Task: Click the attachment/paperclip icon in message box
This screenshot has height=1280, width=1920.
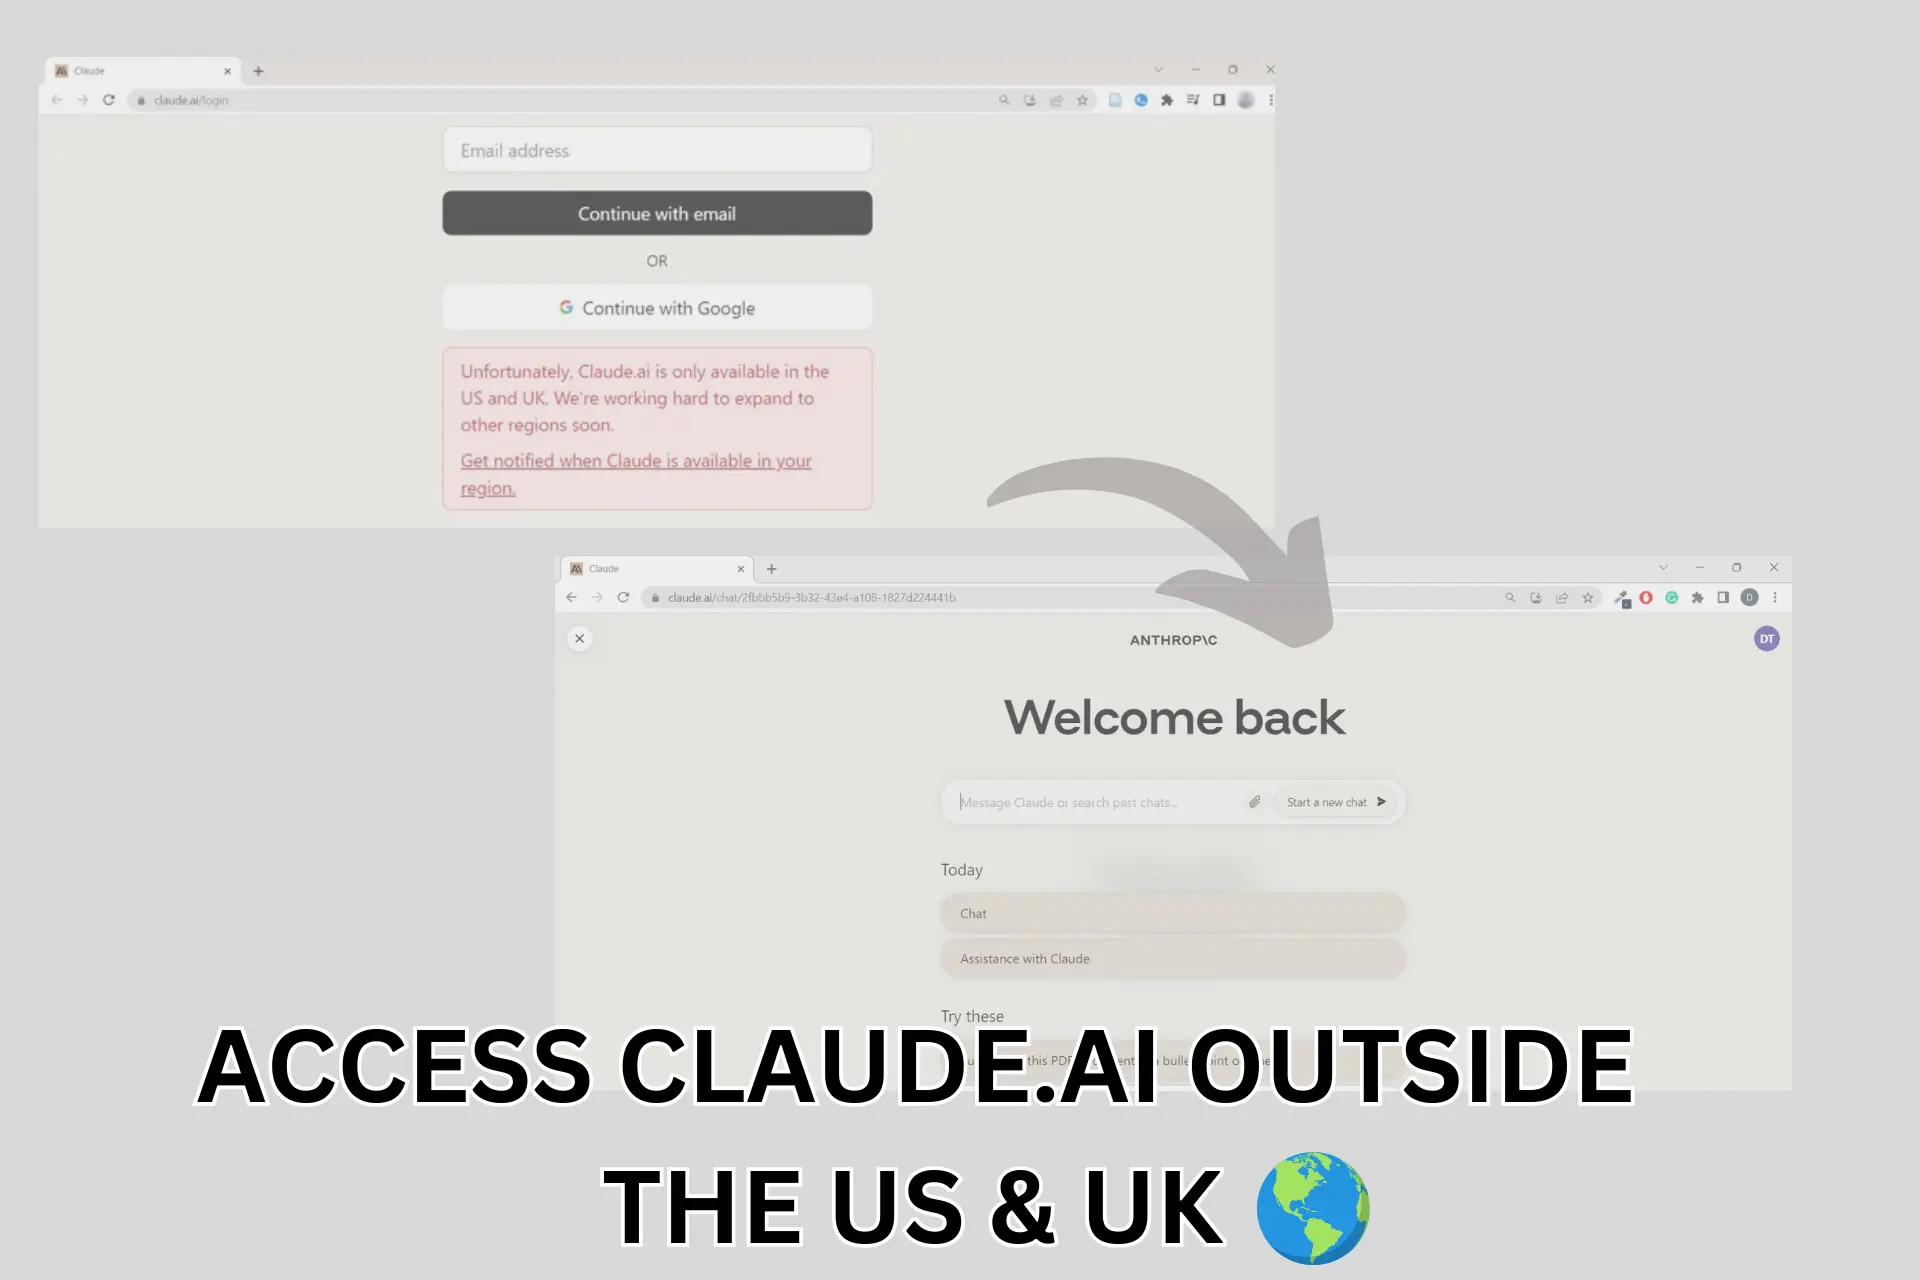Action: click(1254, 801)
